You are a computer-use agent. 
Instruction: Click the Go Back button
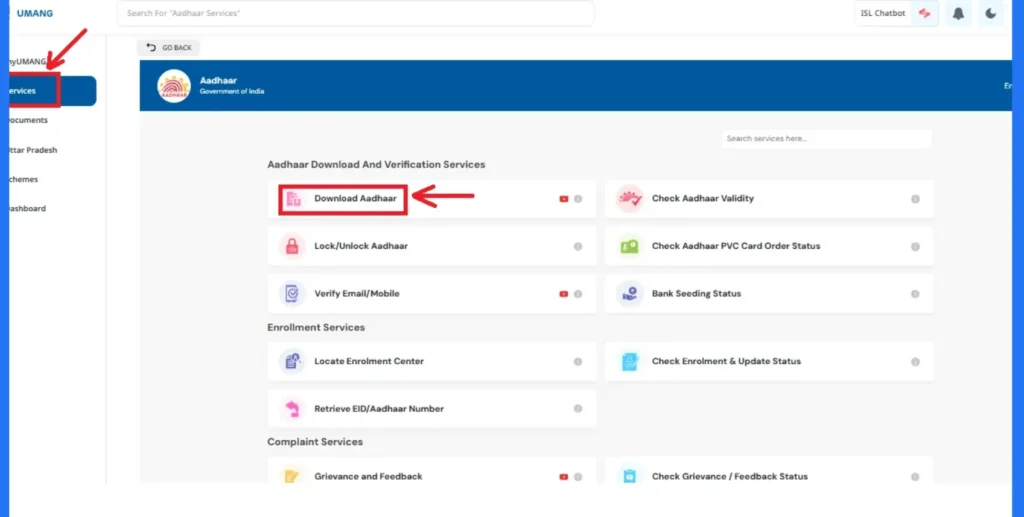[x=168, y=47]
